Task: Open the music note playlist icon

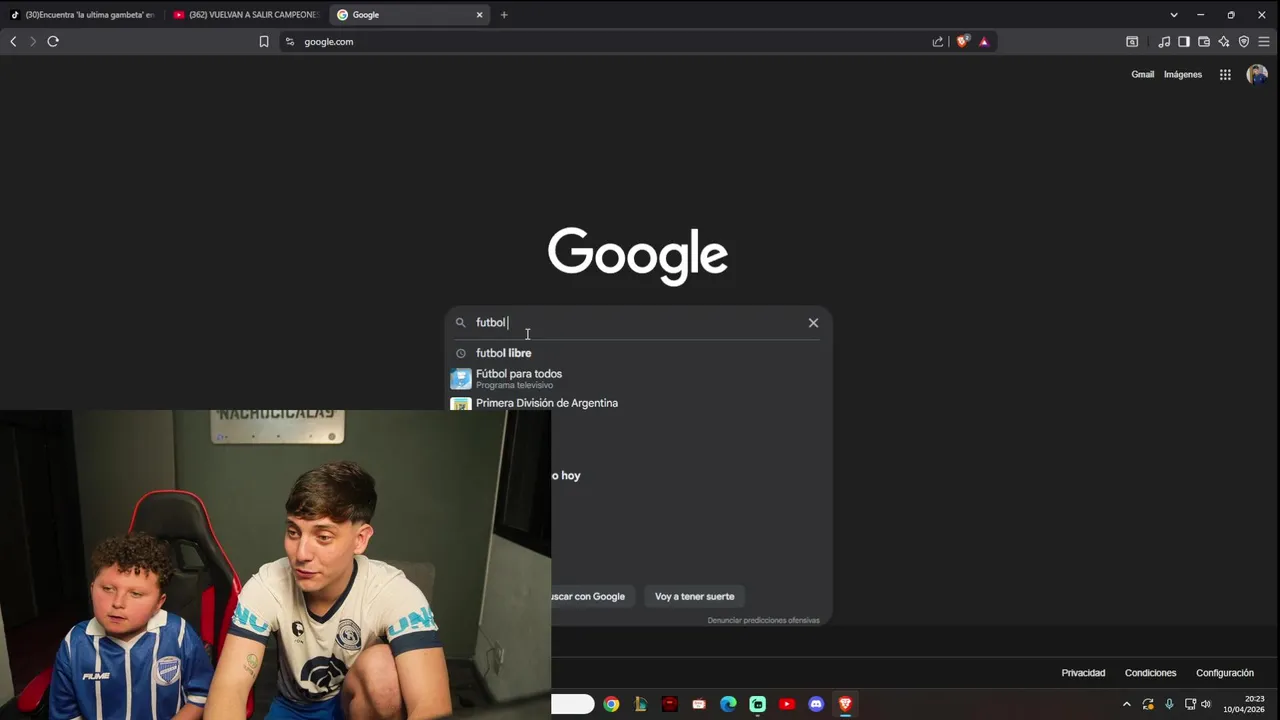Action: tap(1164, 42)
